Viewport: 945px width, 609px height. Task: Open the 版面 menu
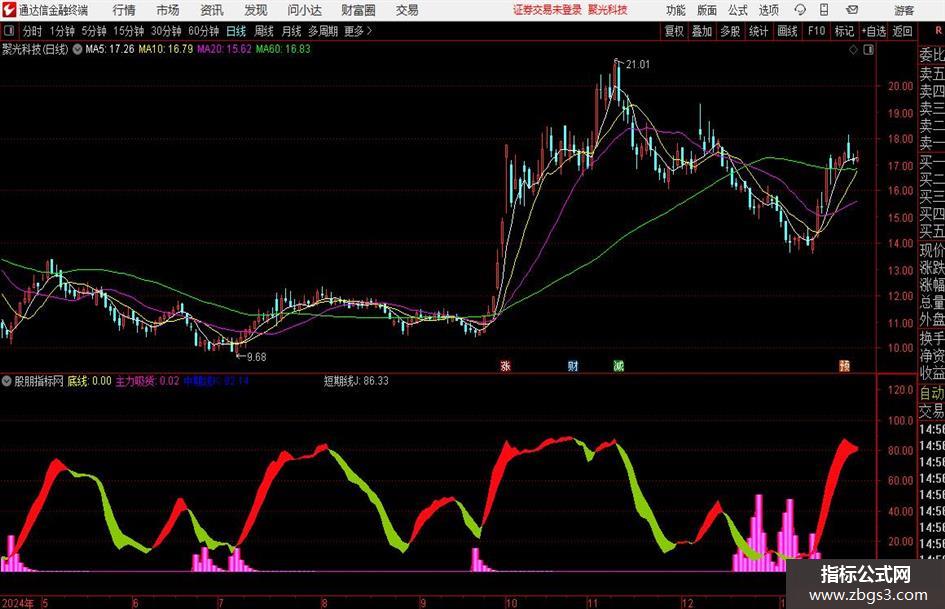[706, 10]
